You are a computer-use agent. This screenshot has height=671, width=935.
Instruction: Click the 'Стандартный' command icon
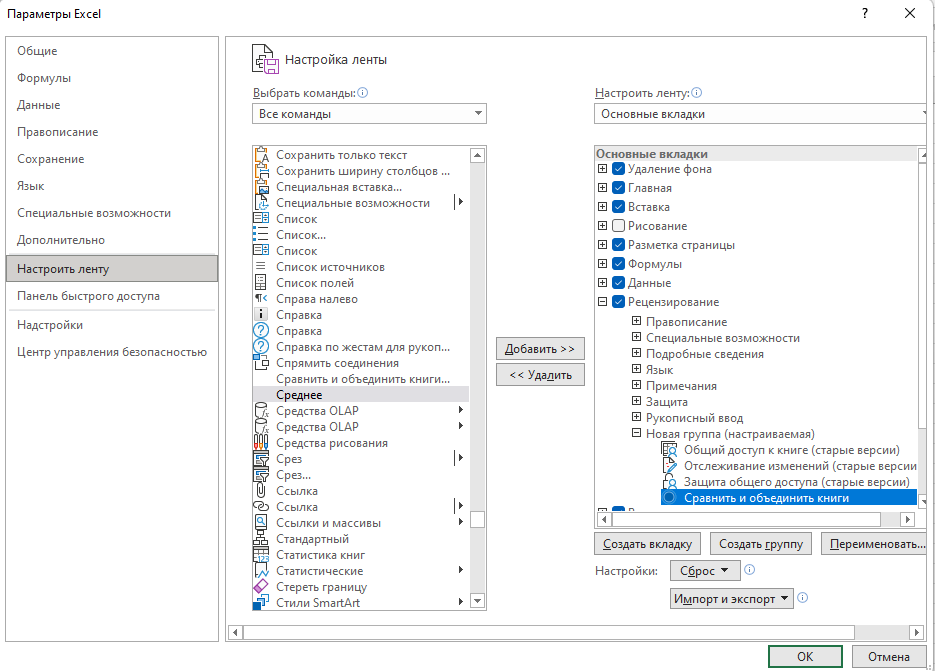pyautogui.click(x=261, y=539)
